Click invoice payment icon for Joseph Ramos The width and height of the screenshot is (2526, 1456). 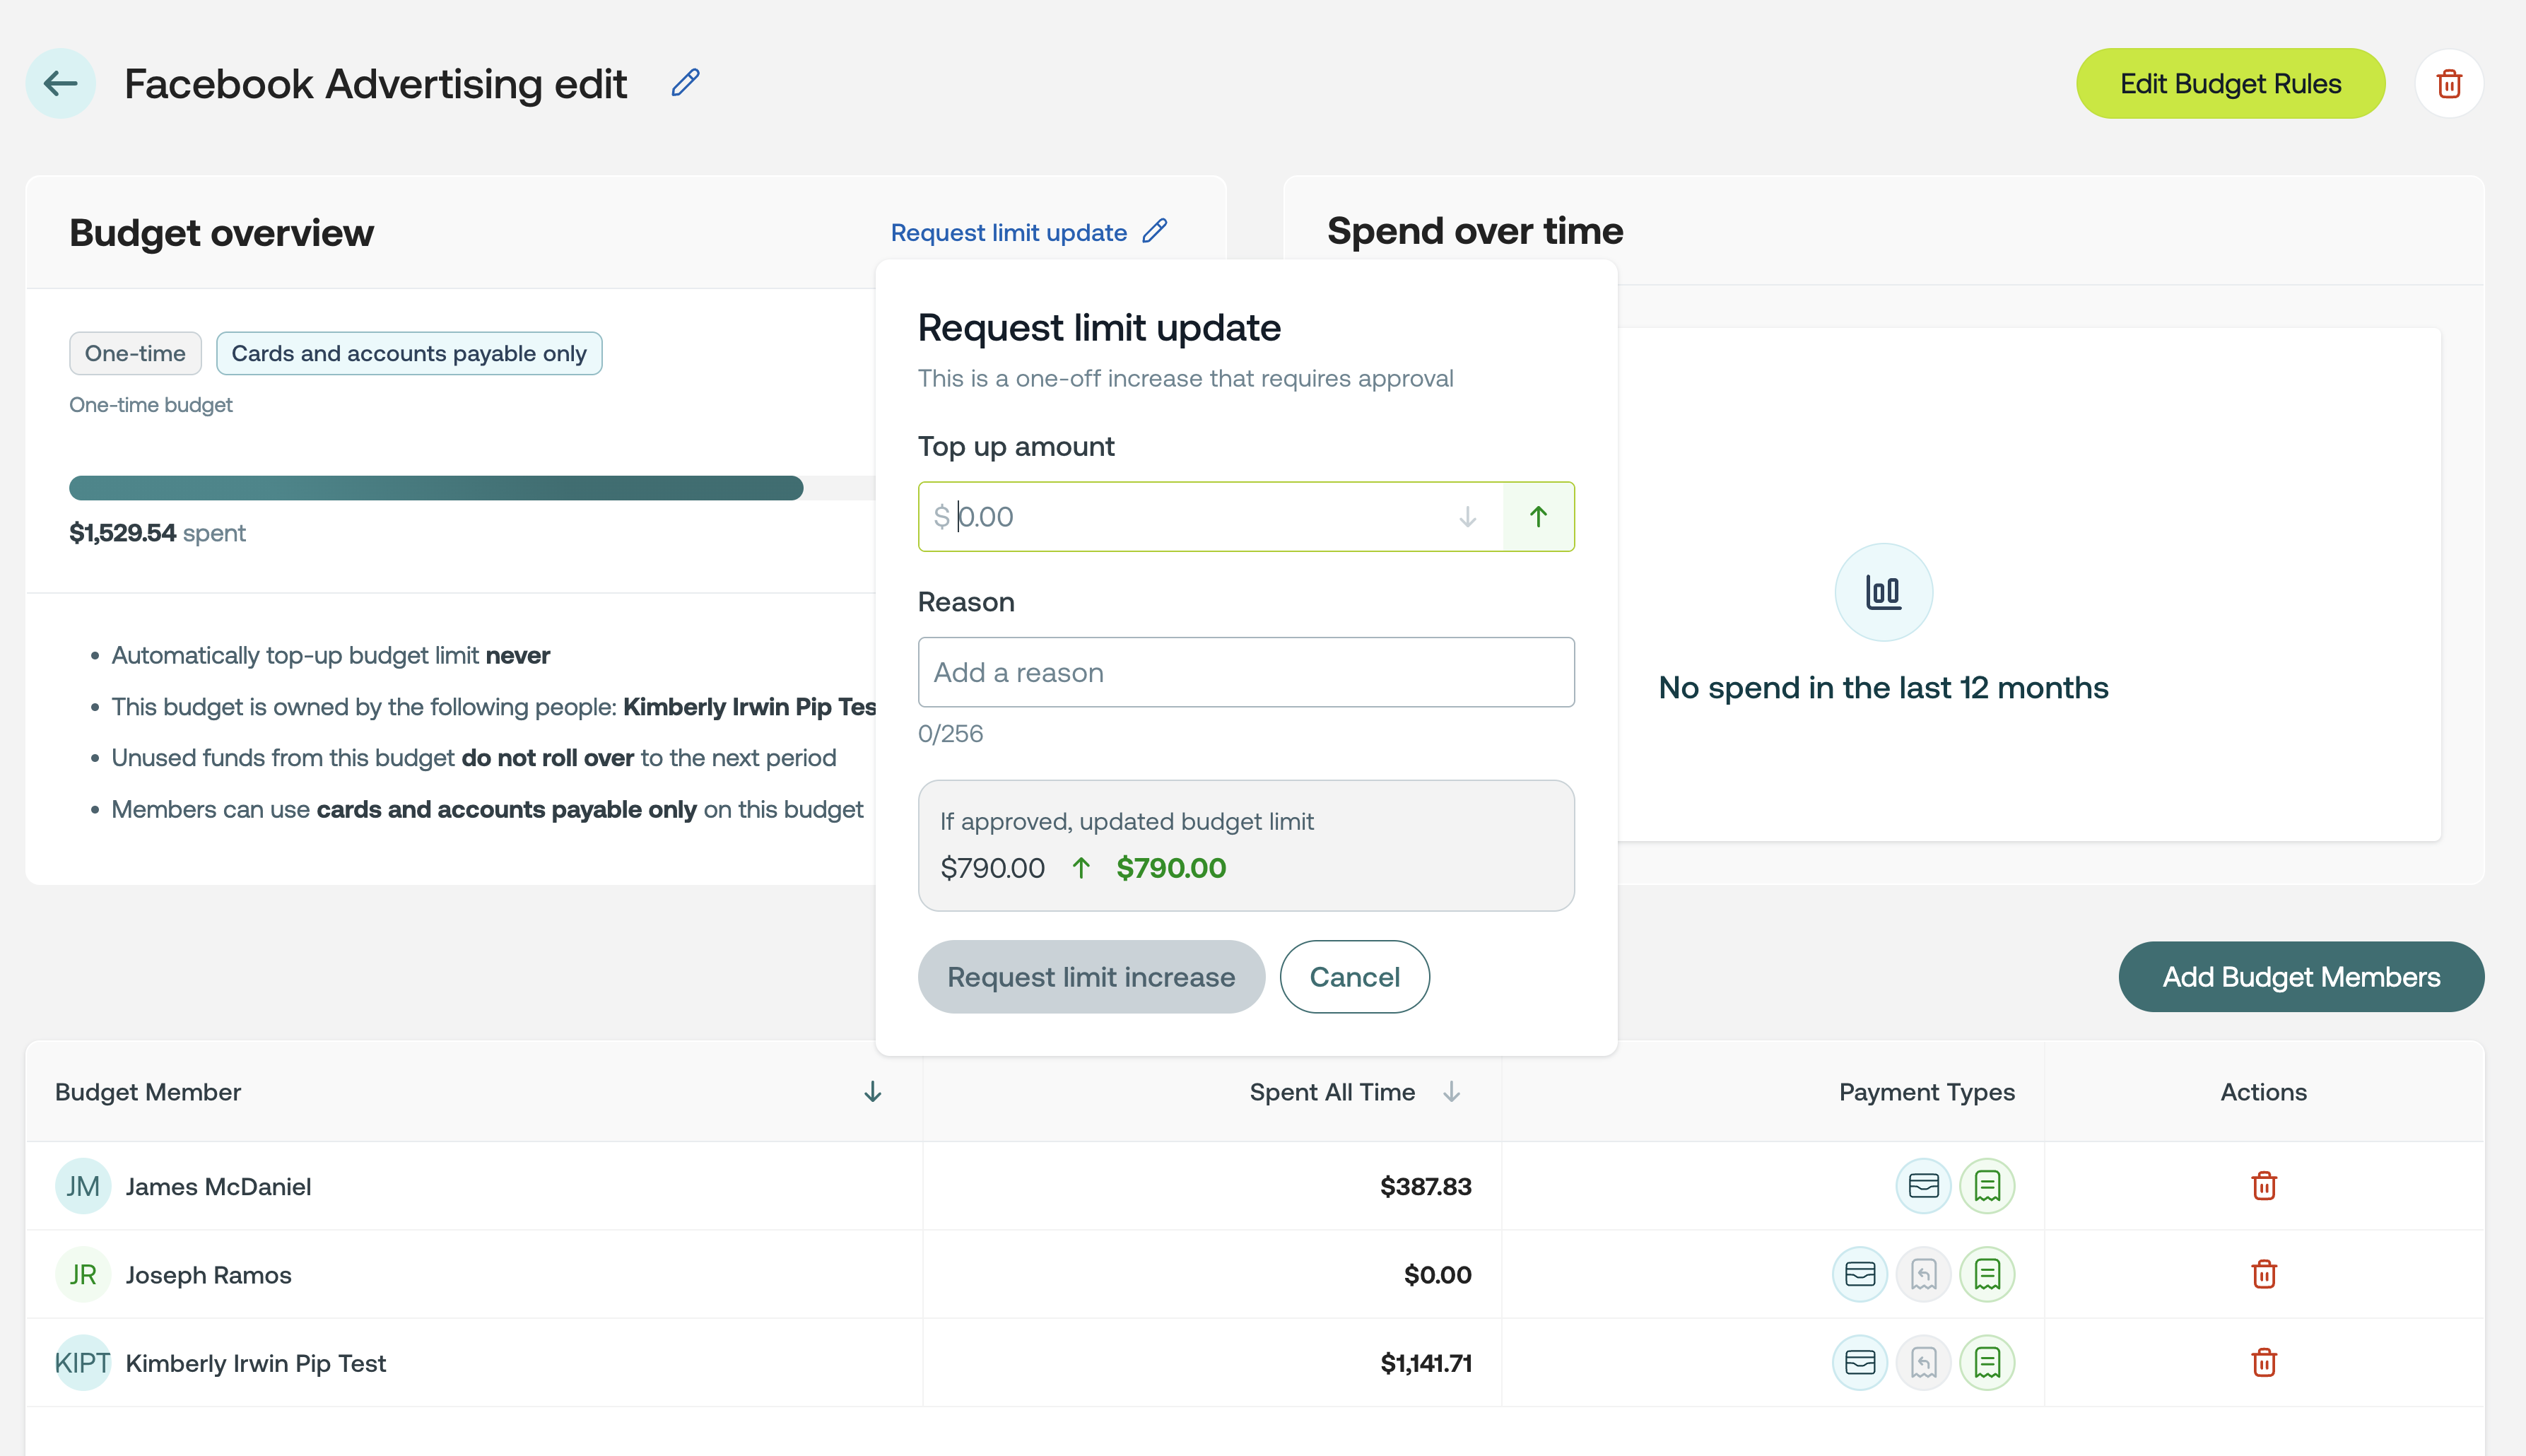tap(1987, 1274)
